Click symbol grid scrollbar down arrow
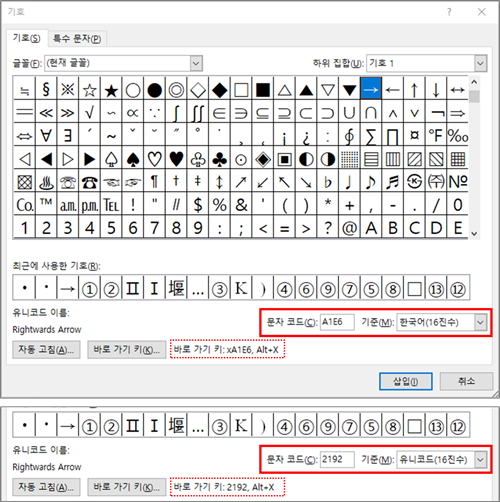This screenshot has width=500, height=502. point(474,234)
